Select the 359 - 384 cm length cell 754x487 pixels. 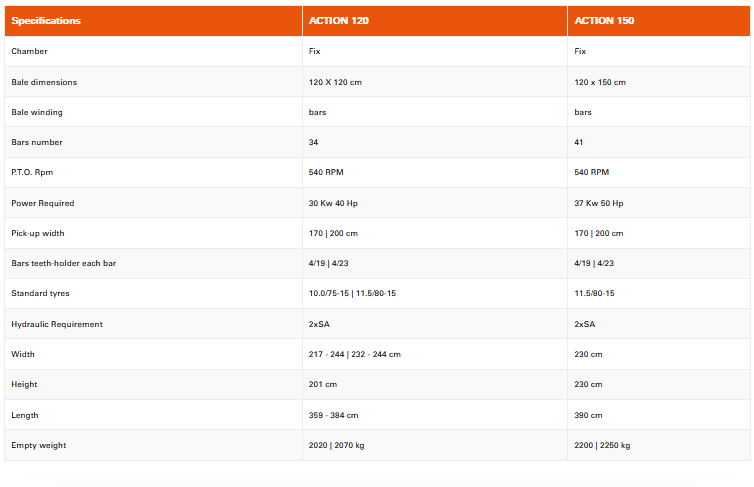coord(333,415)
